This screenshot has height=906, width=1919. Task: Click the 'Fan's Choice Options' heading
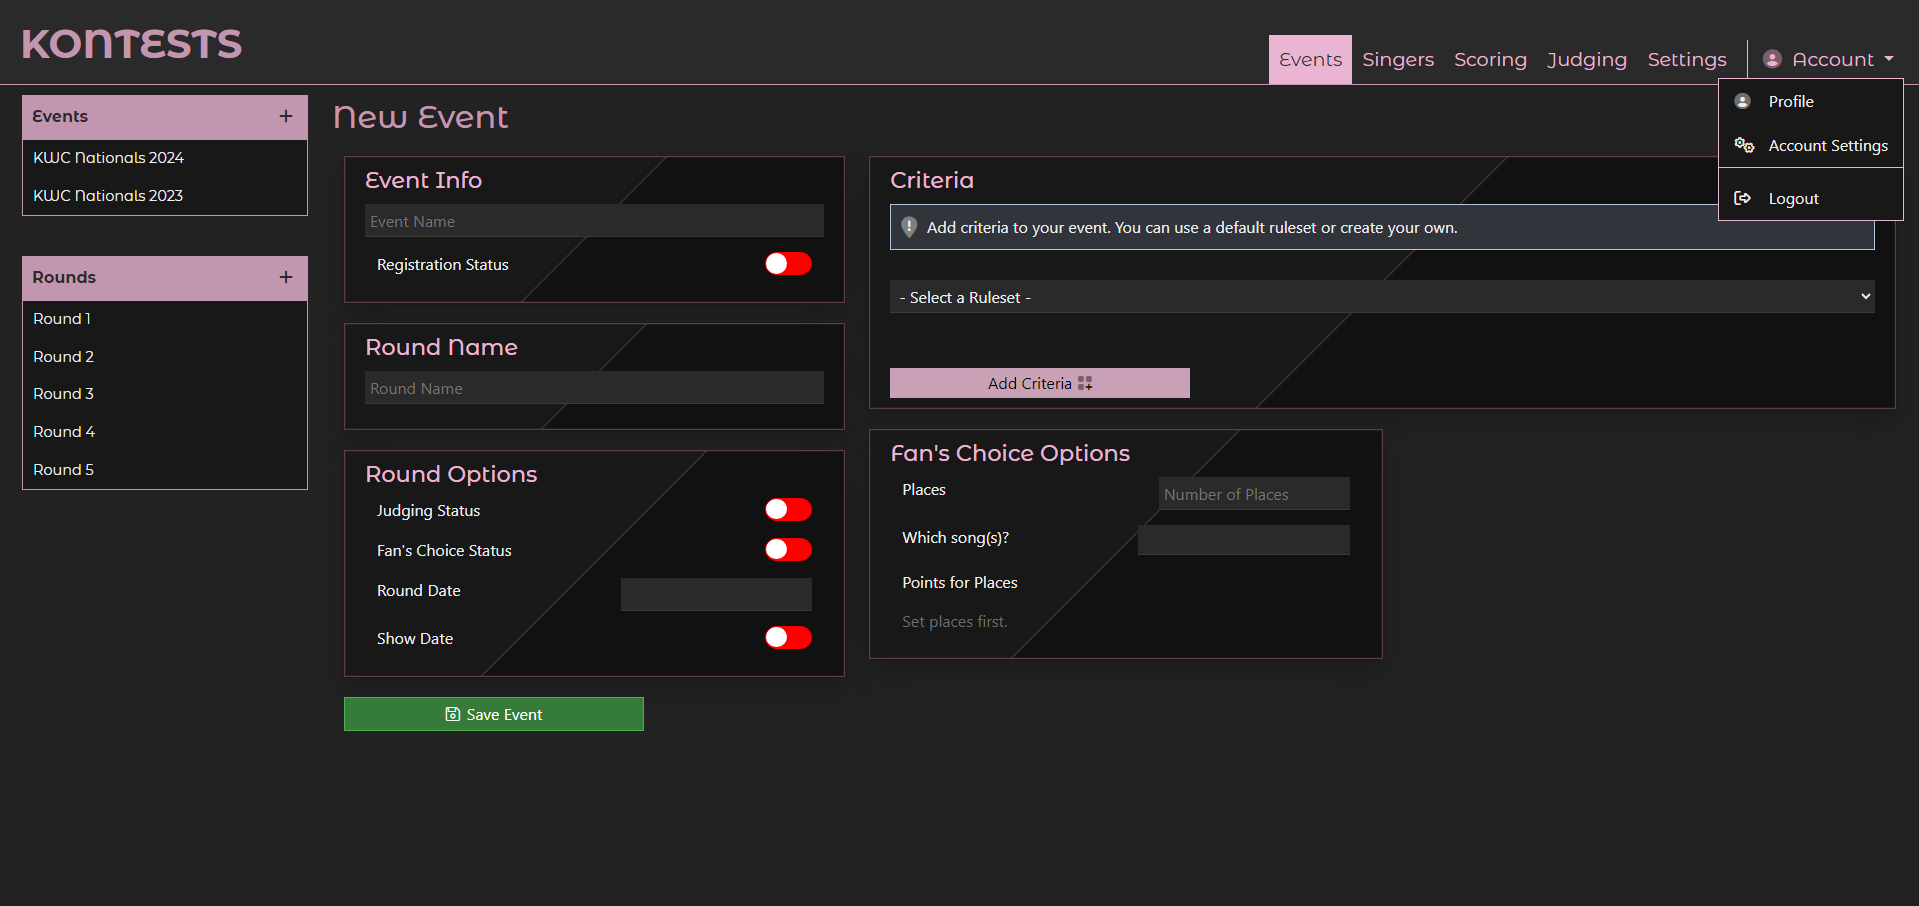pyautogui.click(x=1010, y=453)
